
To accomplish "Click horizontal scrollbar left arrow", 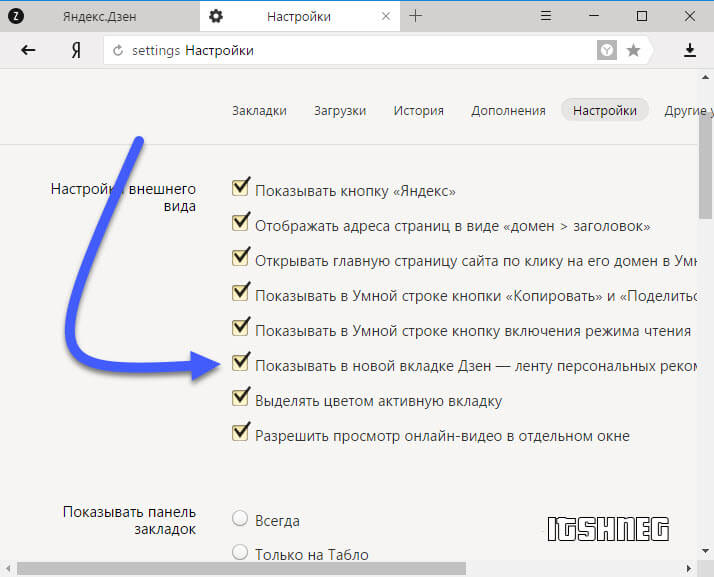I will click(8, 568).
